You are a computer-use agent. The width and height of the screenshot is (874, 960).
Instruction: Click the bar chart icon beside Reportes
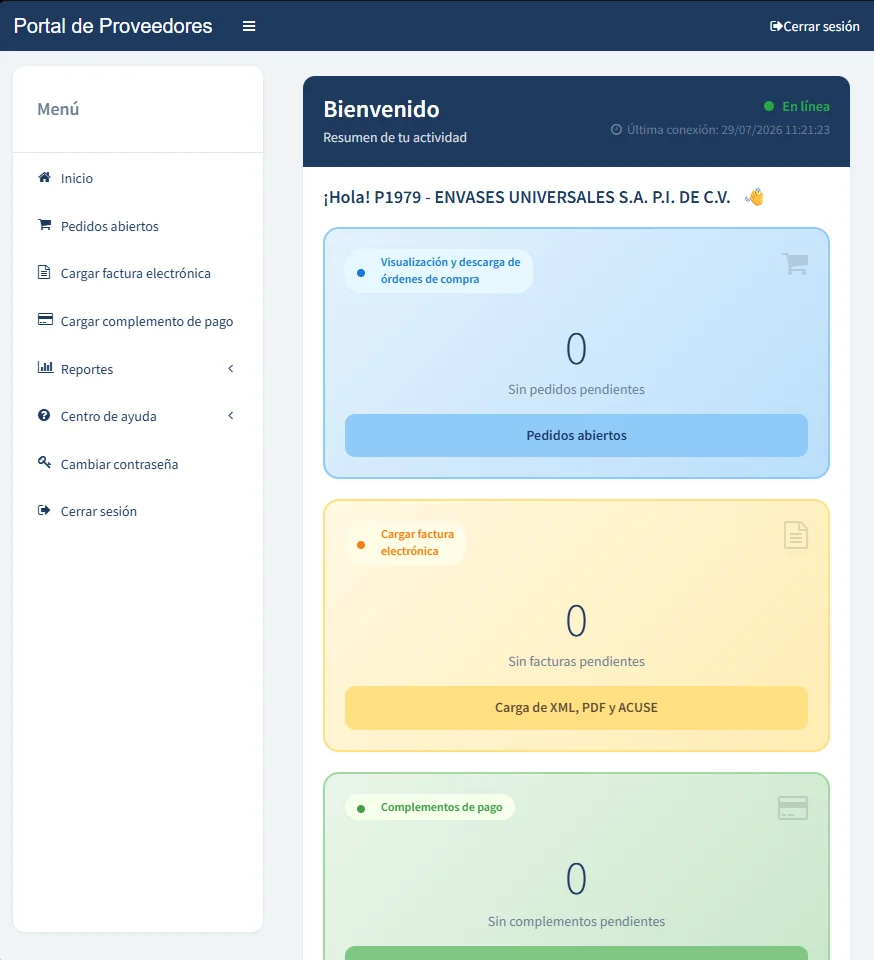click(x=45, y=367)
